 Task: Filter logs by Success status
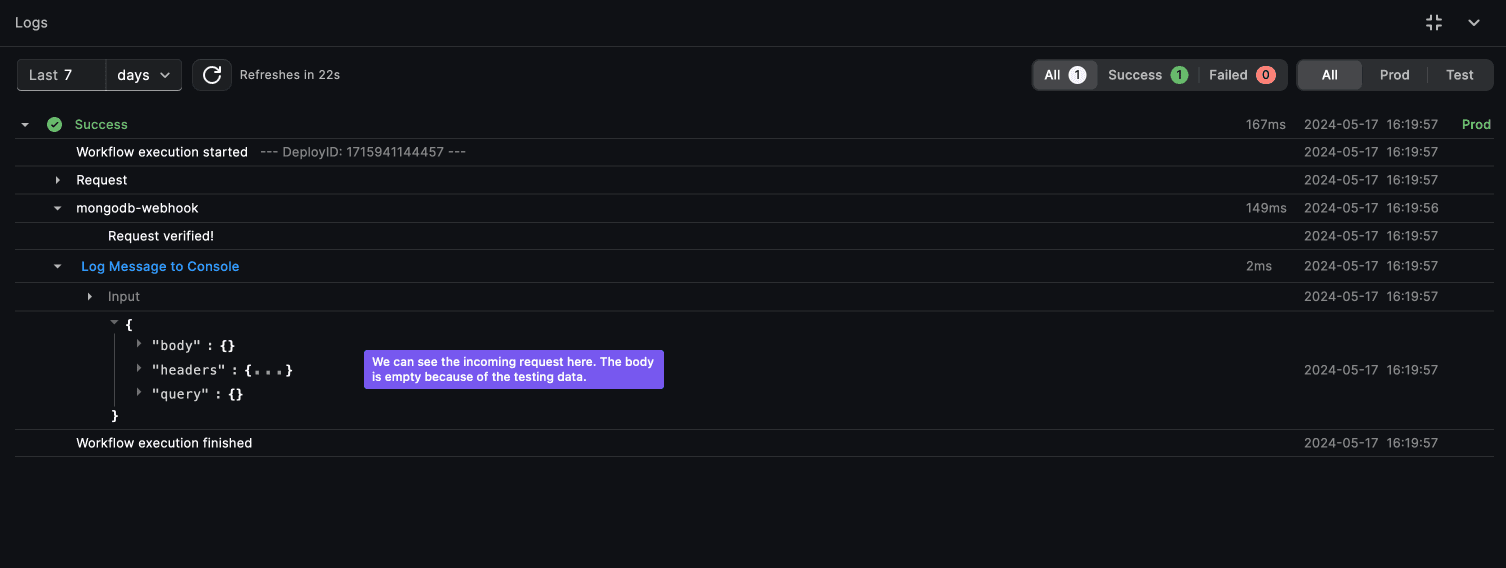tap(1147, 75)
